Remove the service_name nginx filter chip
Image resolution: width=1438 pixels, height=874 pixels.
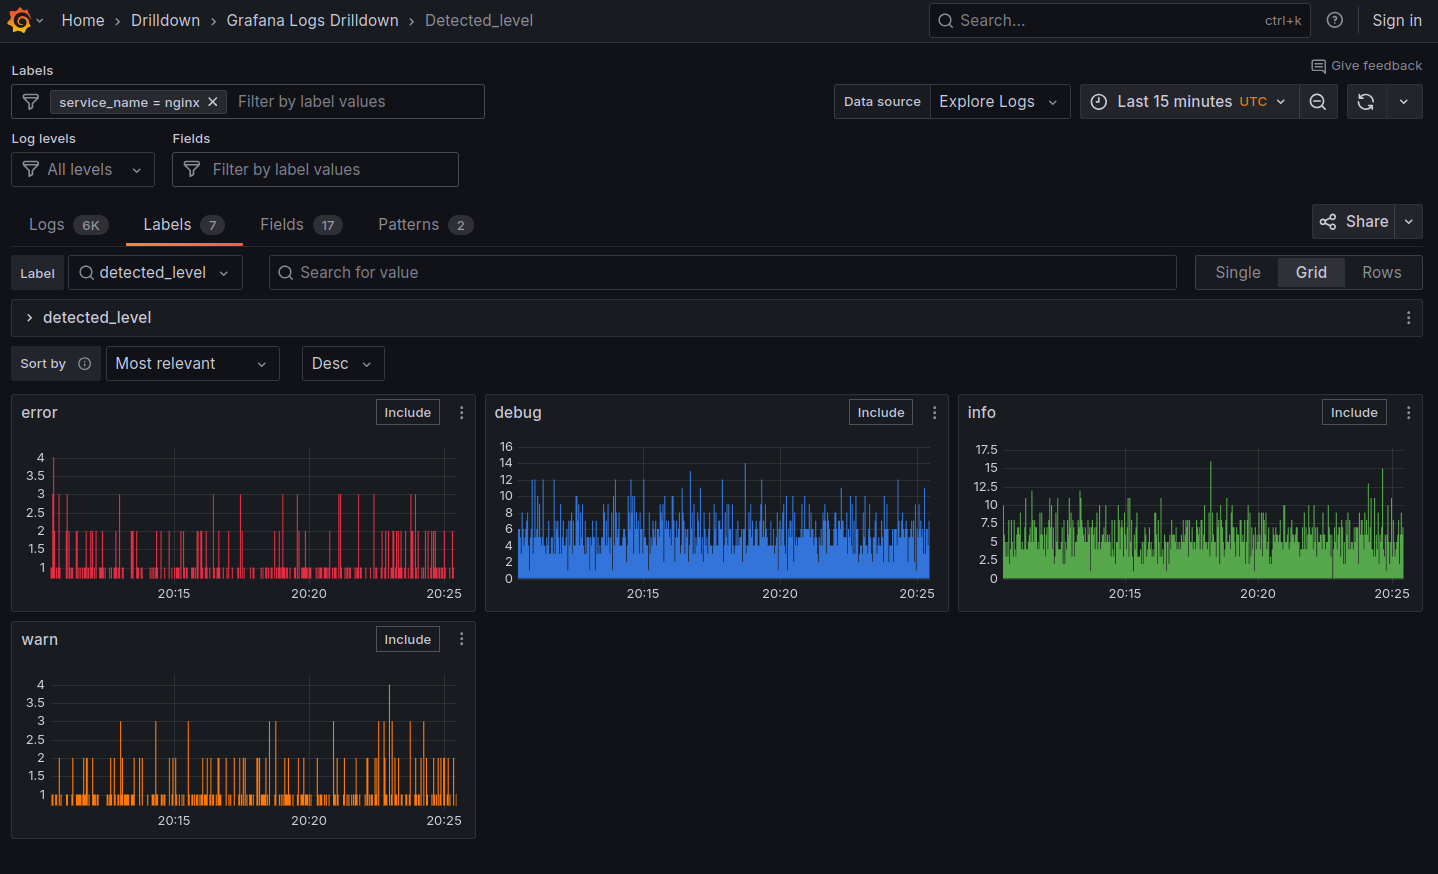pos(212,101)
